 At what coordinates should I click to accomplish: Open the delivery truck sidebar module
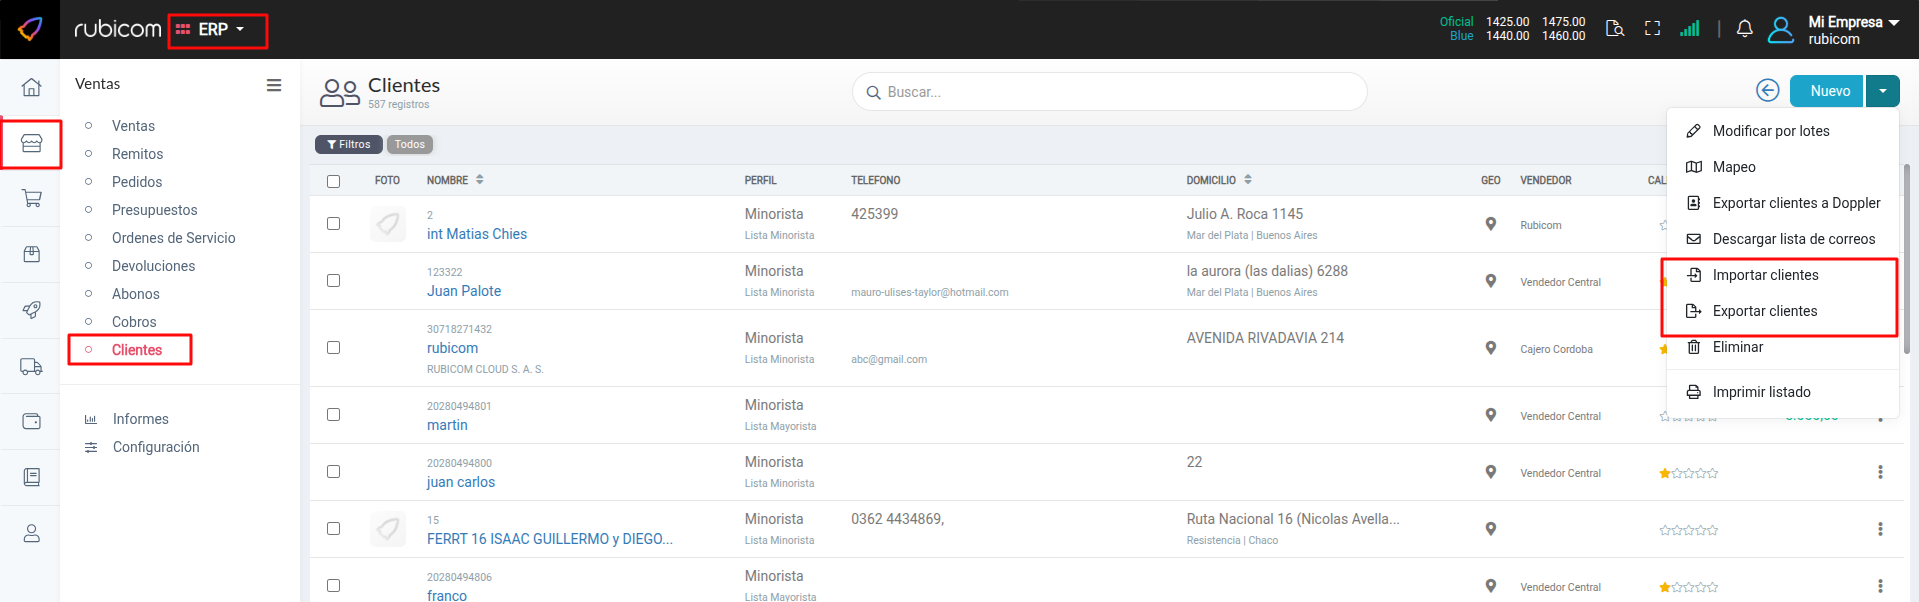pos(31,367)
